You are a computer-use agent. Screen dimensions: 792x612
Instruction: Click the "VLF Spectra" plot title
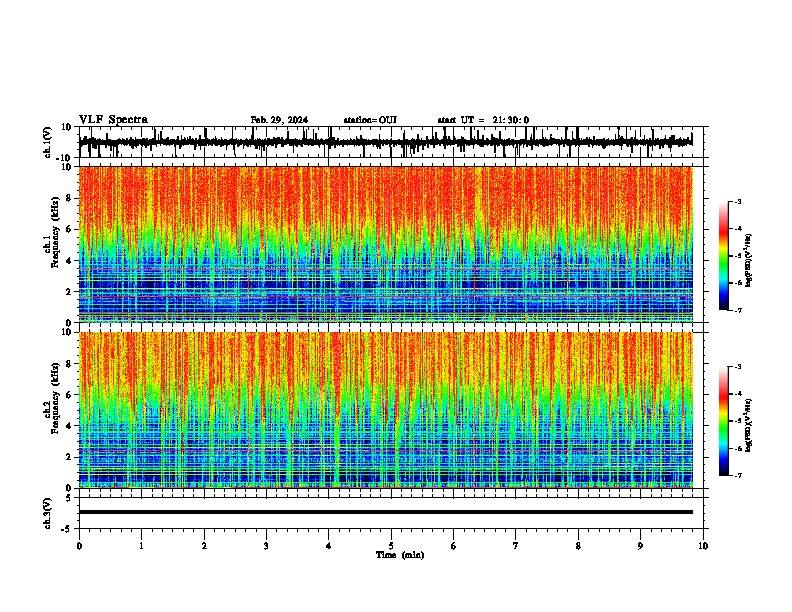(113, 120)
